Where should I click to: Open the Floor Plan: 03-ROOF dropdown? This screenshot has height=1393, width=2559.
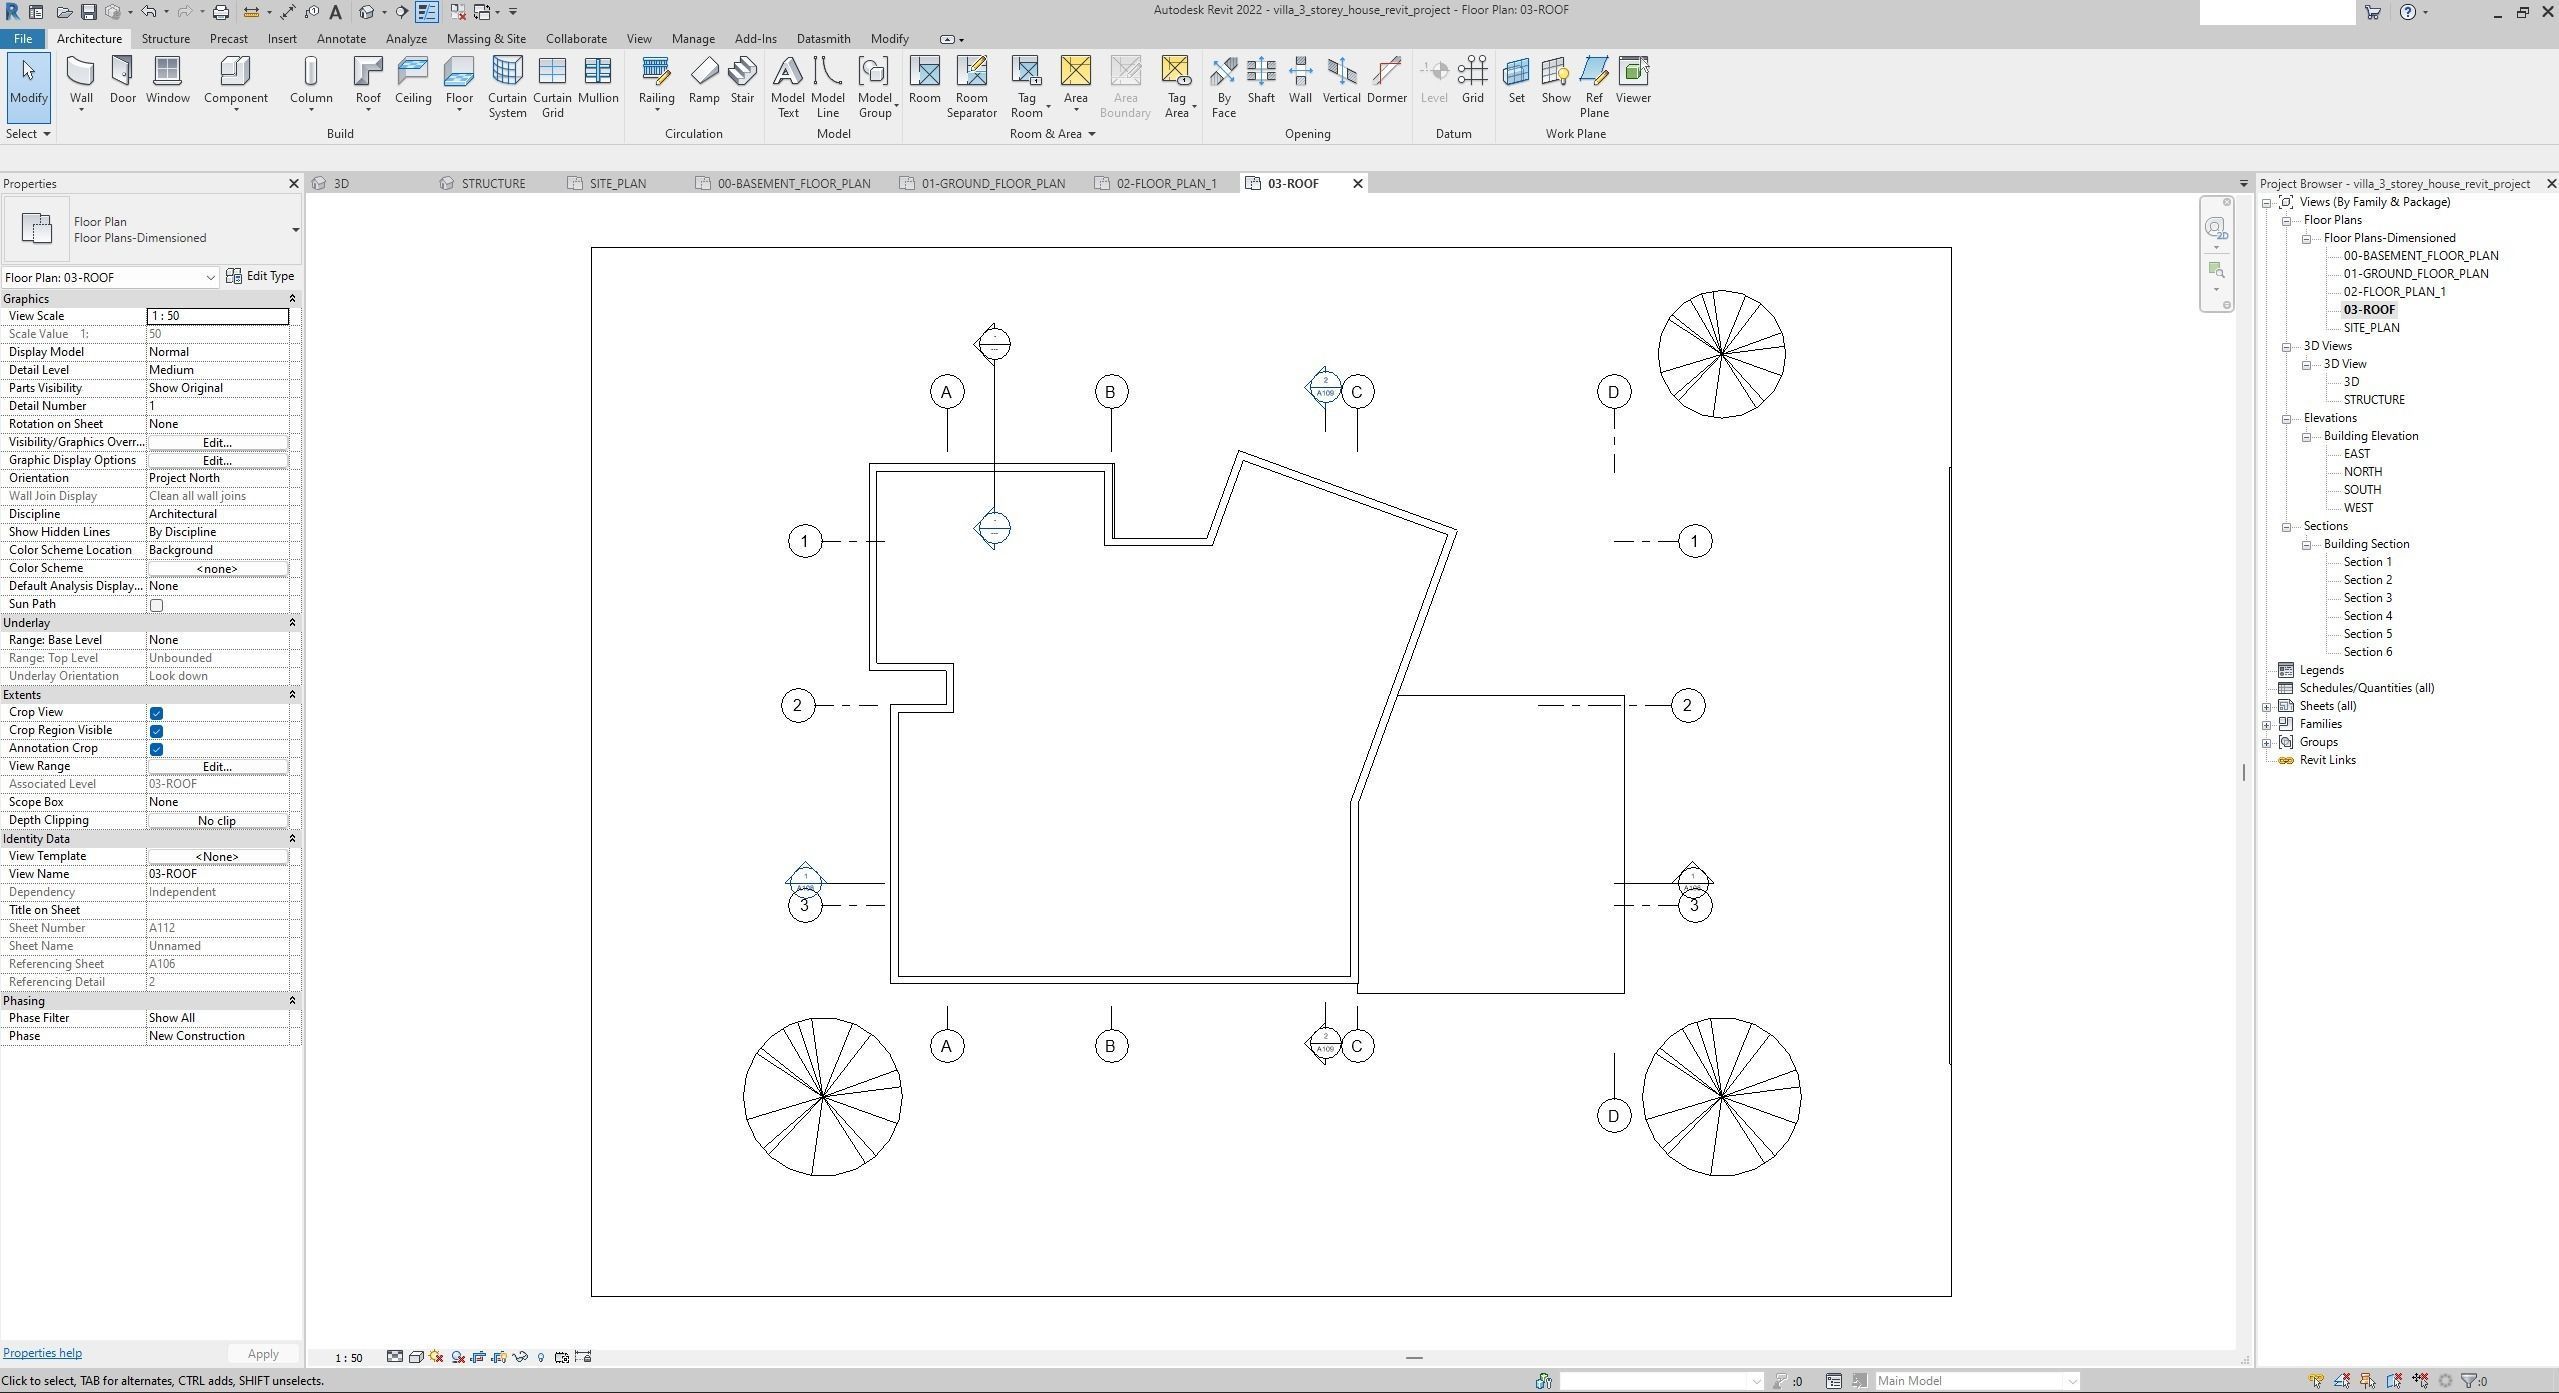pos(210,278)
